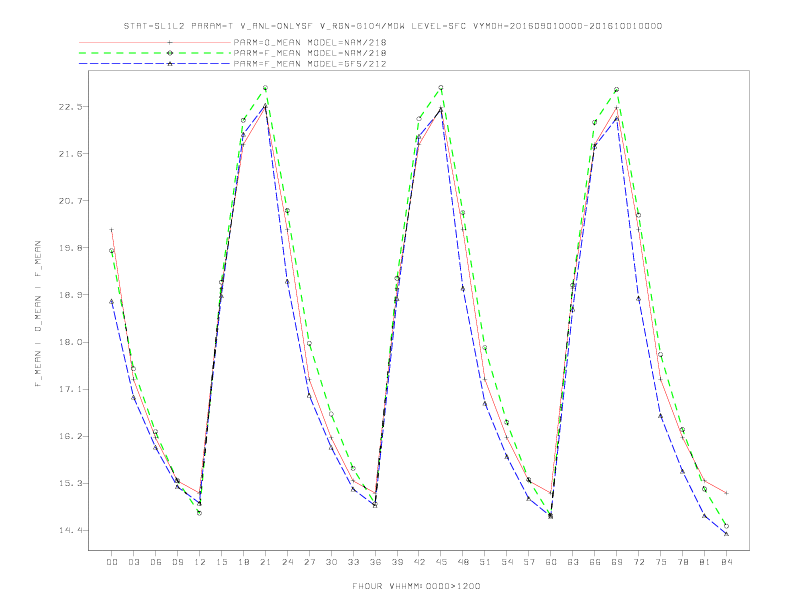792x612 pixels.
Task: Click y-axis tick value 21.6
Action: [x=70, y=154]
